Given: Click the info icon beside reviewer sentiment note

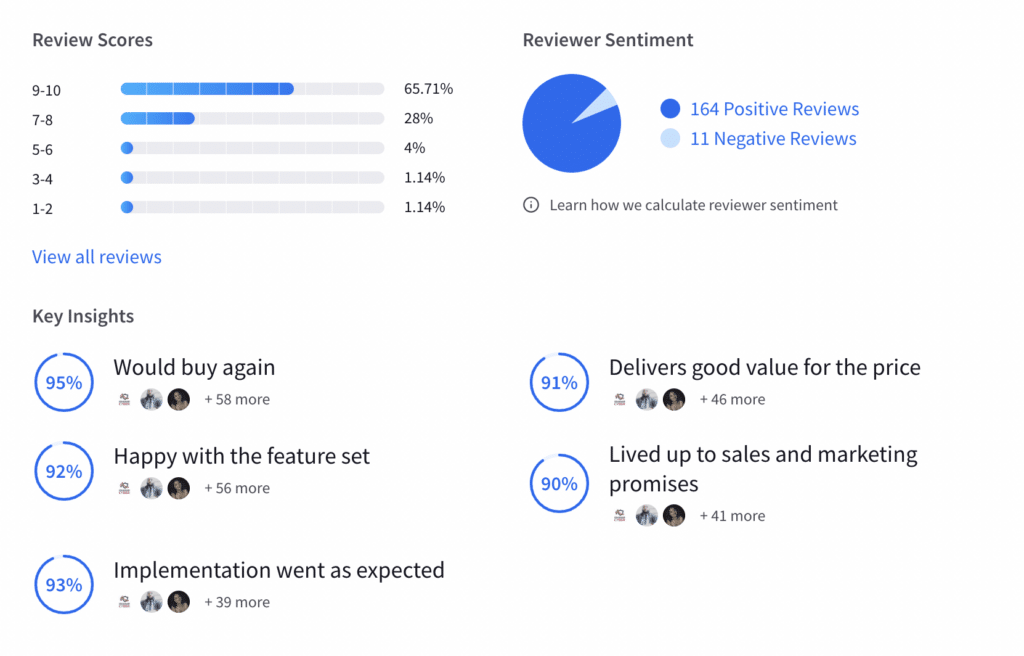Looking at the screenshot, I should coord(531,205).
